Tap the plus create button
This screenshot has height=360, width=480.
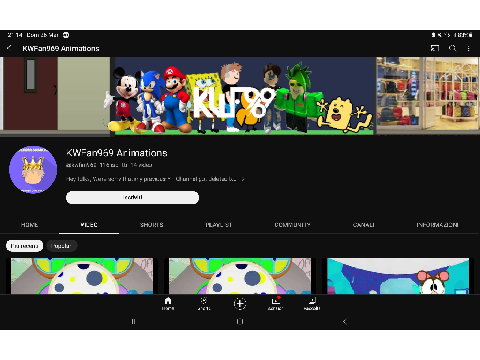tap(240, 303)
